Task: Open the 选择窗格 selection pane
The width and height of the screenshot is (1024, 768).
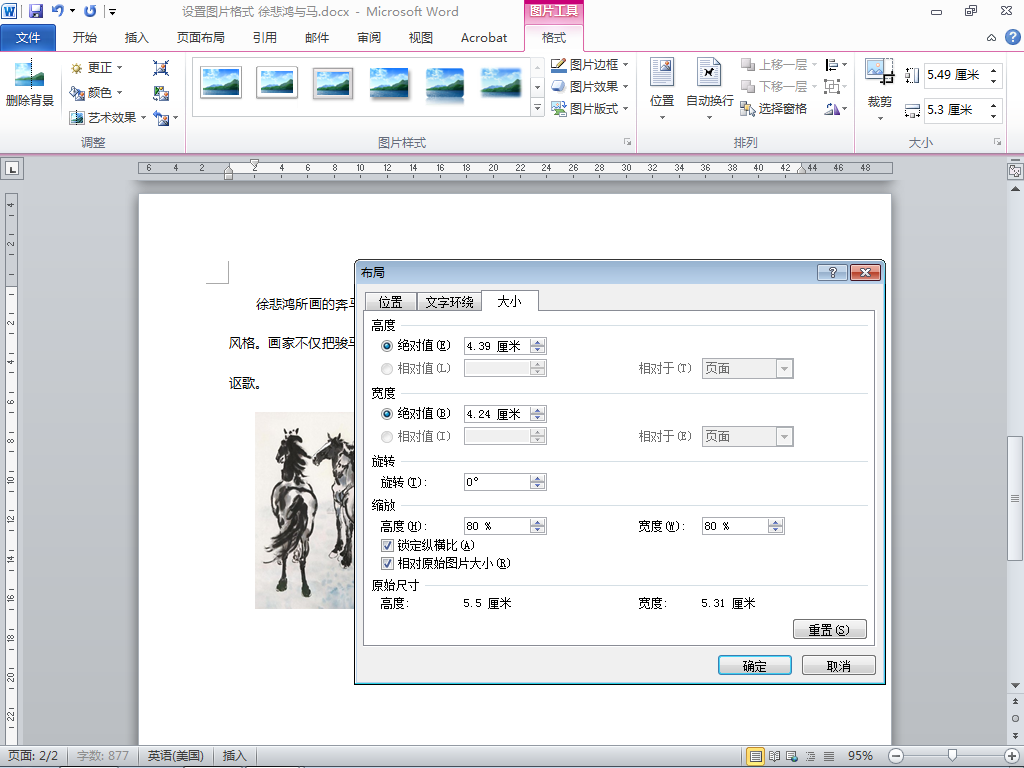Action: point(774,108)
